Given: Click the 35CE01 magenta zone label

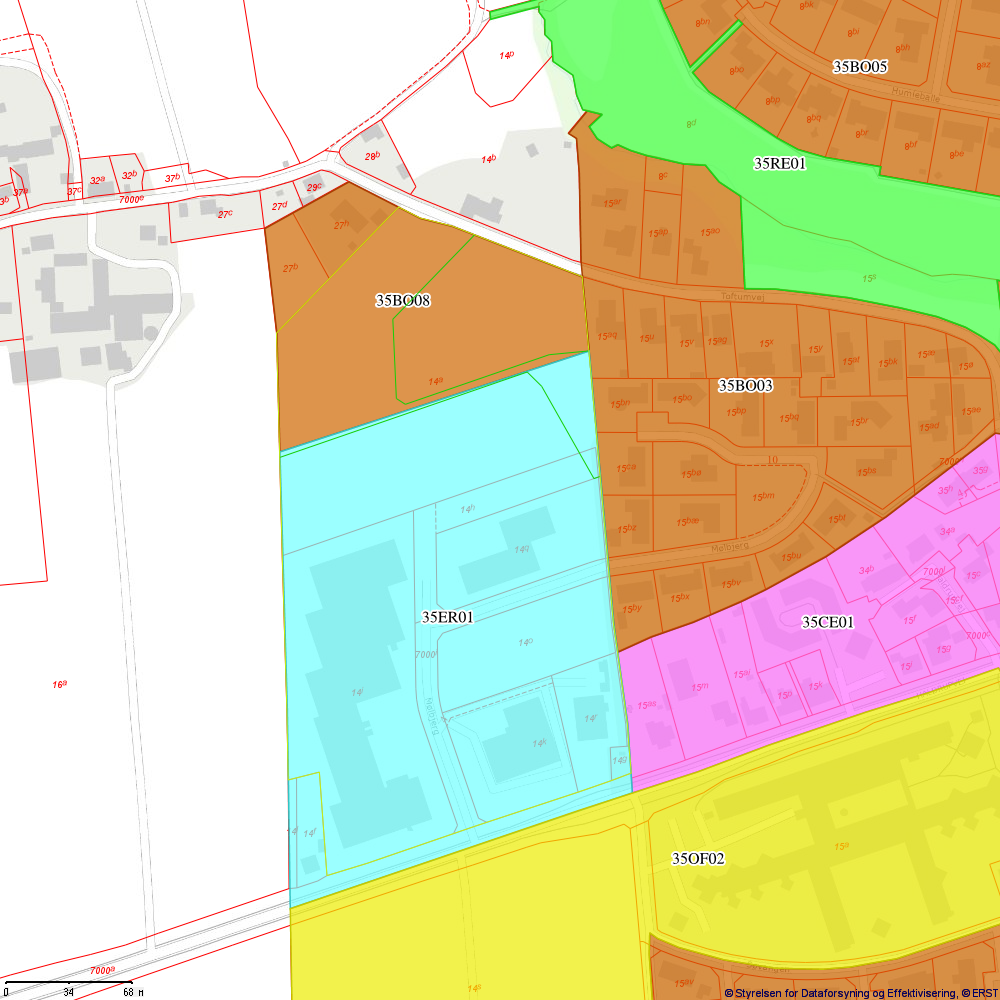Looking at the screenshot, I should pos(828,622).
